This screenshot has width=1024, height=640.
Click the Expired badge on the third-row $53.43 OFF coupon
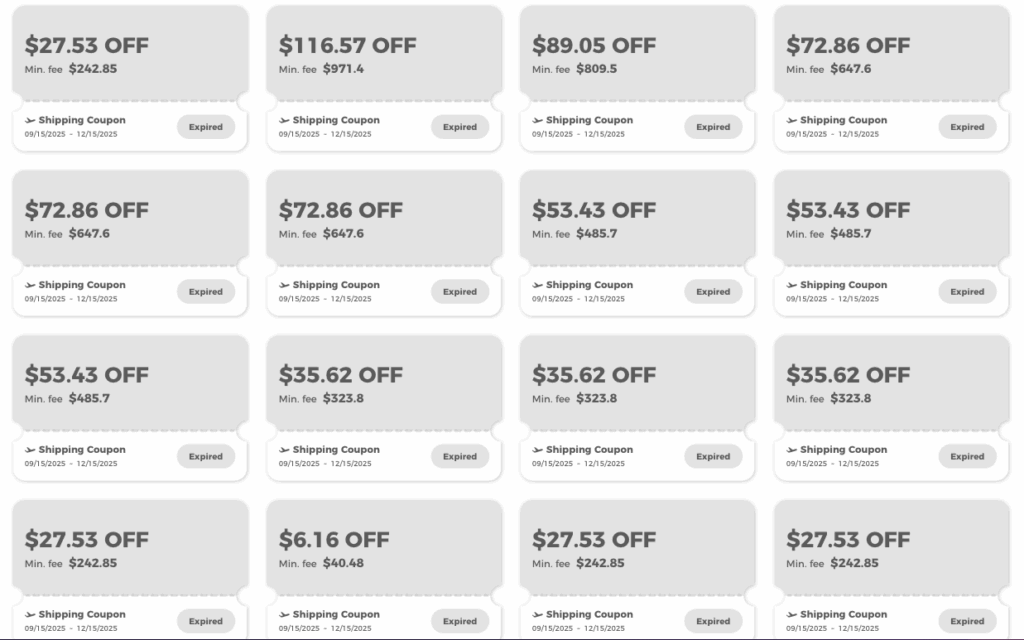point(205,456)
